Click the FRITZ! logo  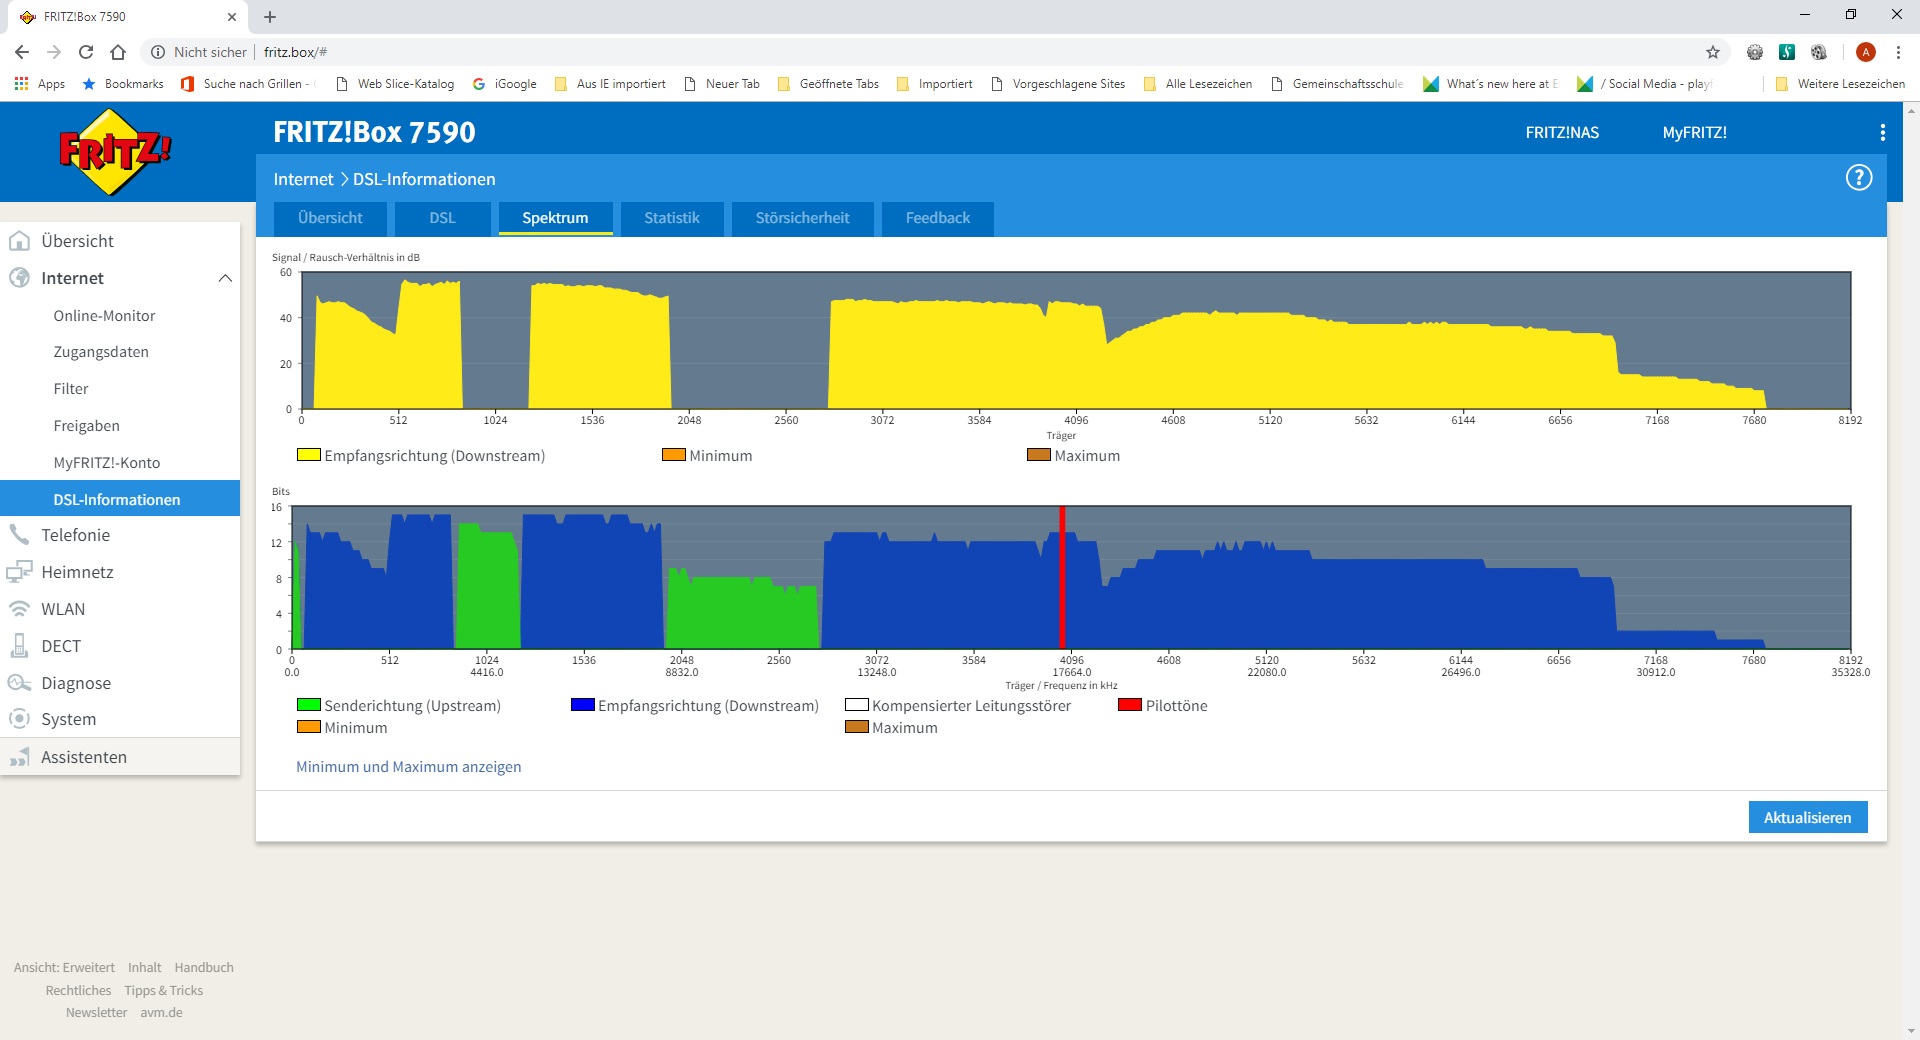(x=116, y=152)
